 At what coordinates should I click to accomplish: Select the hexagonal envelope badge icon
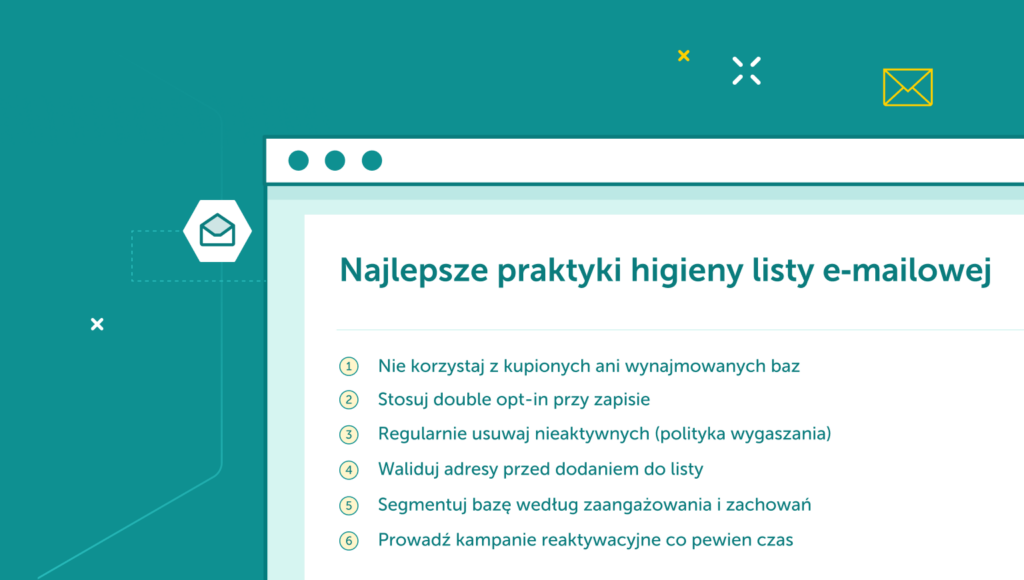[x=218, y=231]
